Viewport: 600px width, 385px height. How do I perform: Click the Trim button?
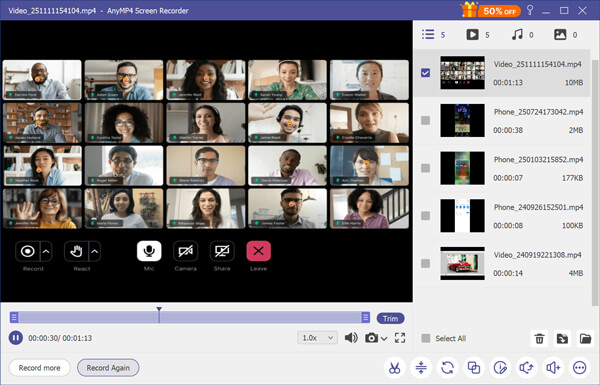390,318
